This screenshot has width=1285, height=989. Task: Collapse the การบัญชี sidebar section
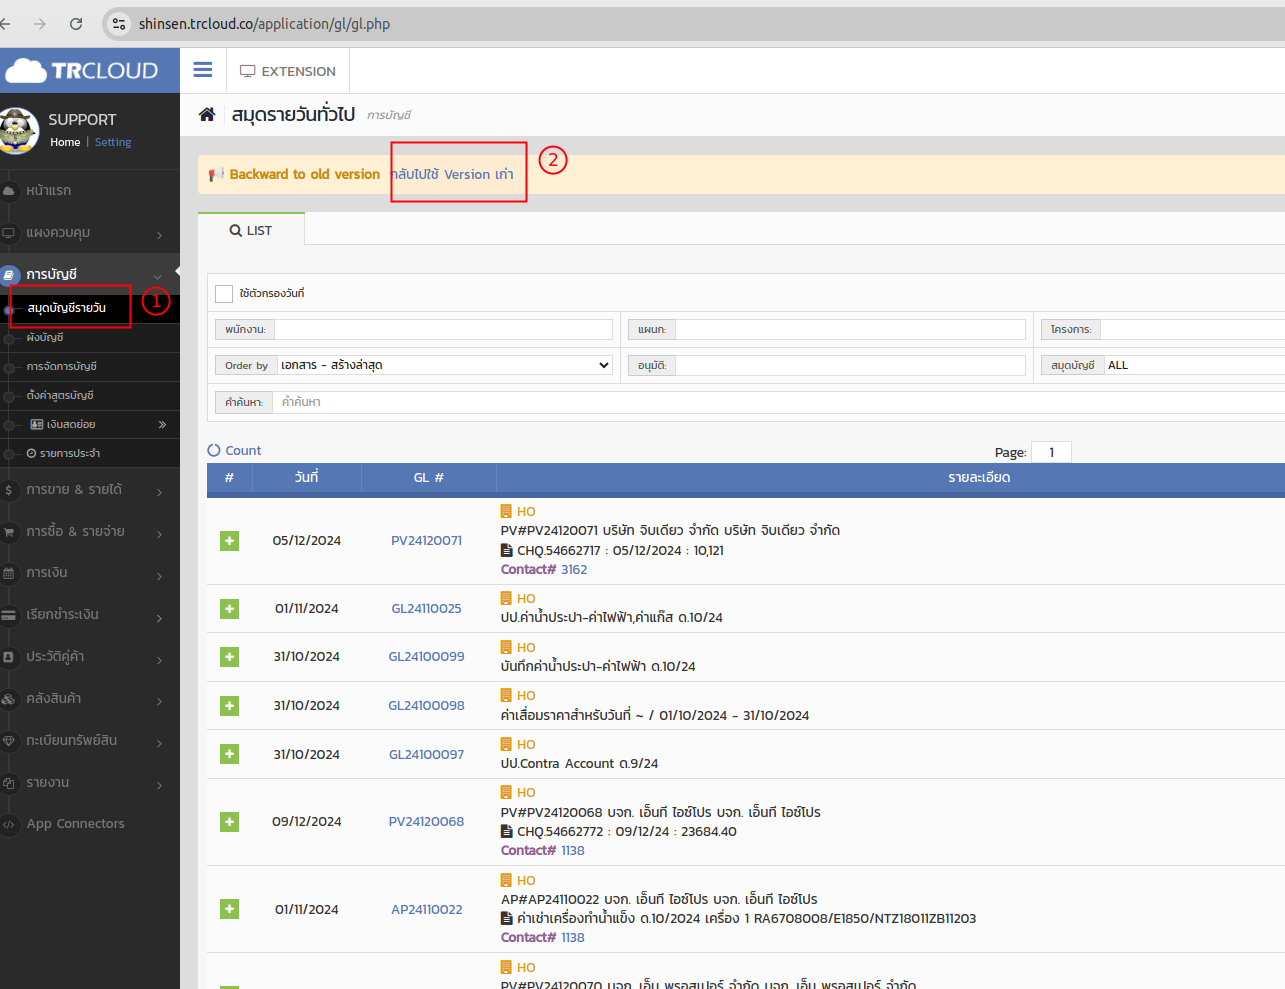click(x=158, y=276)
